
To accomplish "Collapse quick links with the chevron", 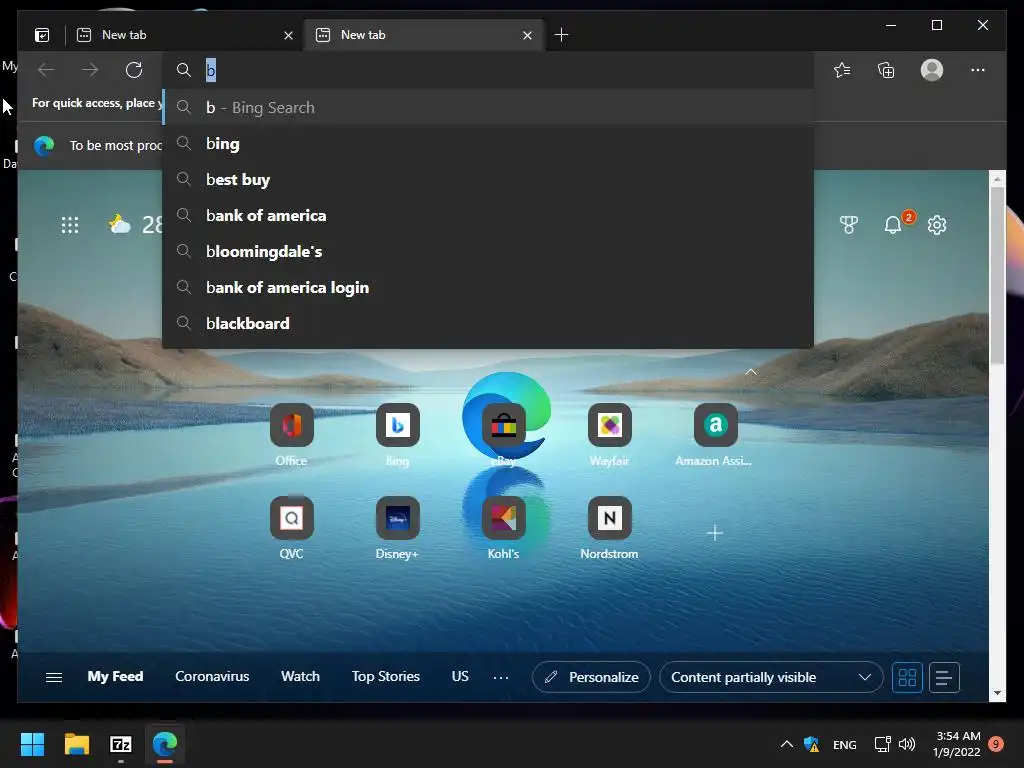I will [x=751, y=372].
